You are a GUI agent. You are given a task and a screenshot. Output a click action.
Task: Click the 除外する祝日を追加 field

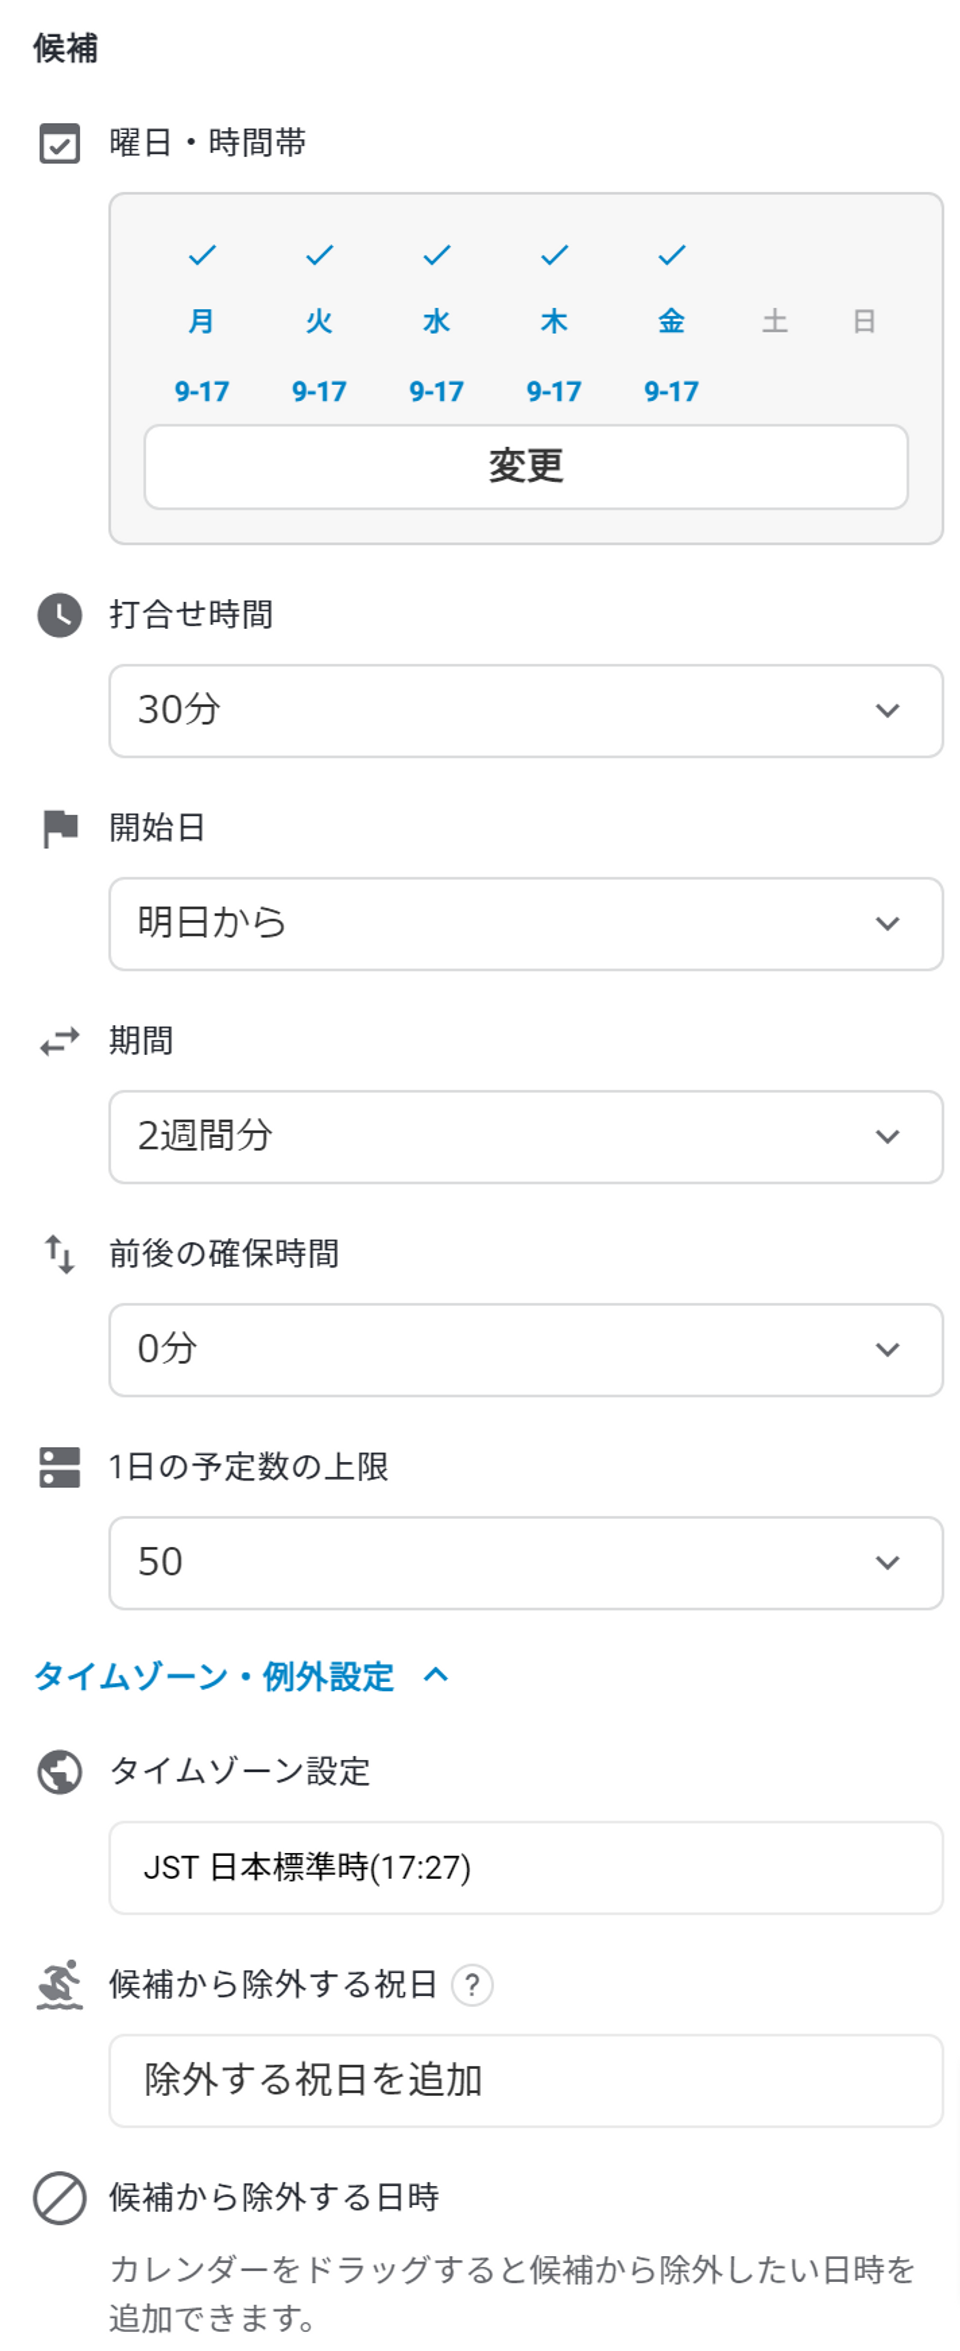(x=526, y=2081)
